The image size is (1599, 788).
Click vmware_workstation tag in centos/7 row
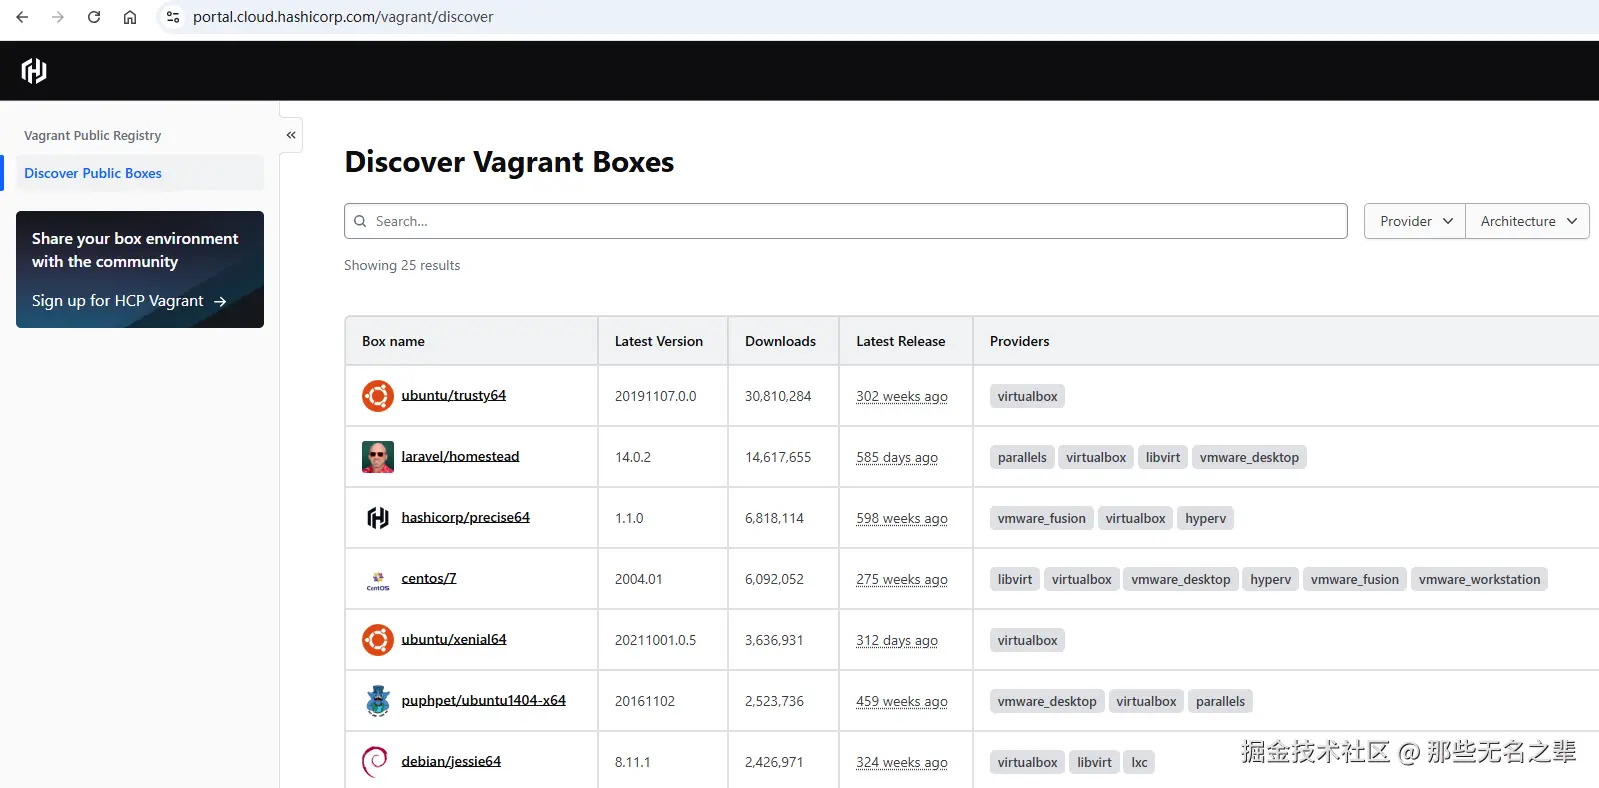point(1479,579)
